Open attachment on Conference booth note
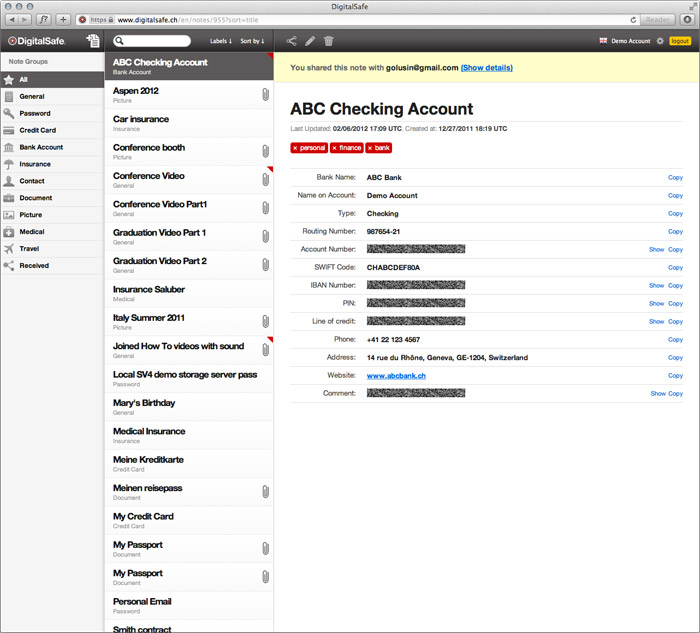Screen dimensions: 700x633 point(266,151)
